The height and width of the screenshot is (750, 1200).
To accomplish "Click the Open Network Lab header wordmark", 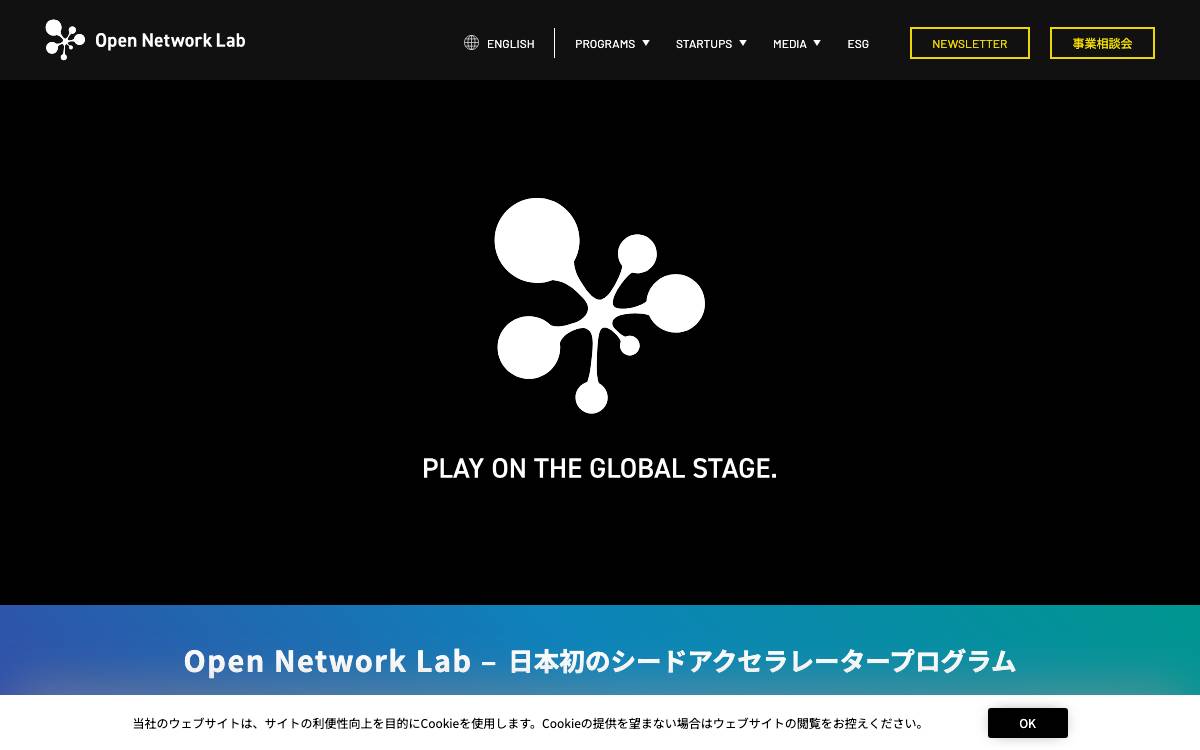I will click(170, 41).
